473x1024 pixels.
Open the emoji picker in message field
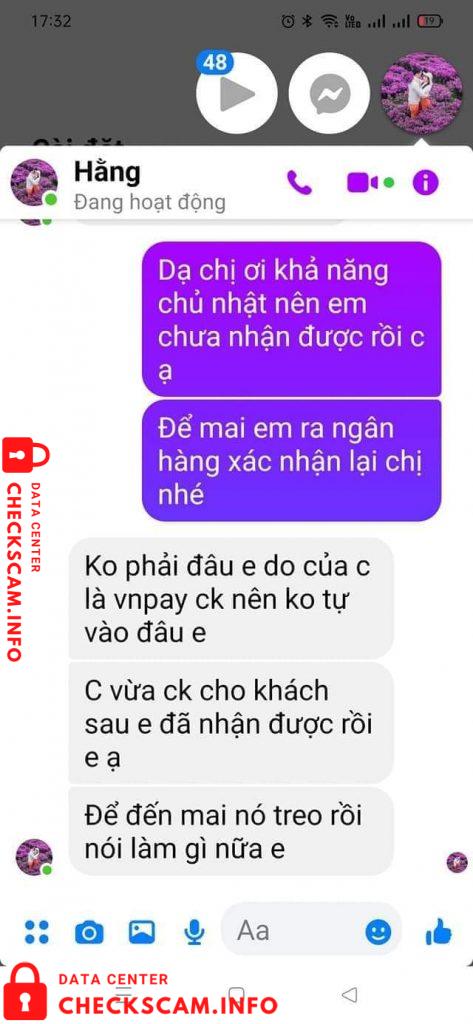(378, 932)
